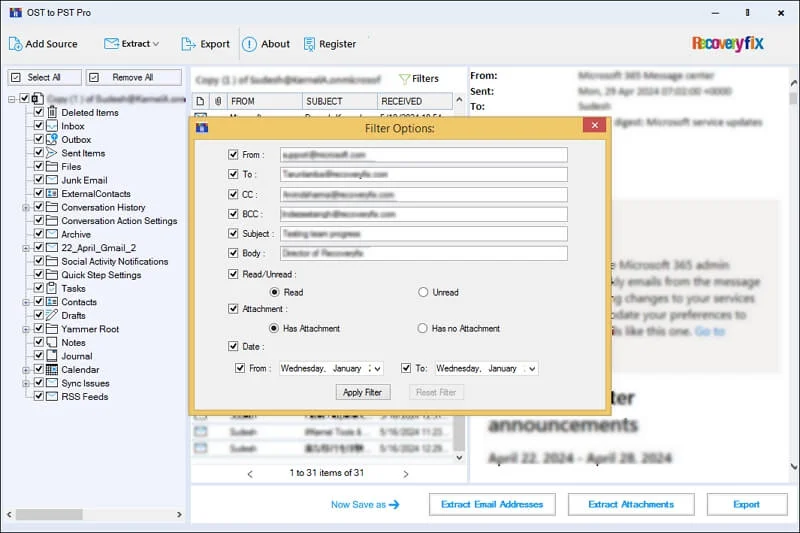
Task: Click the Archive envelope icon
Action: click(x=52, y=234)
